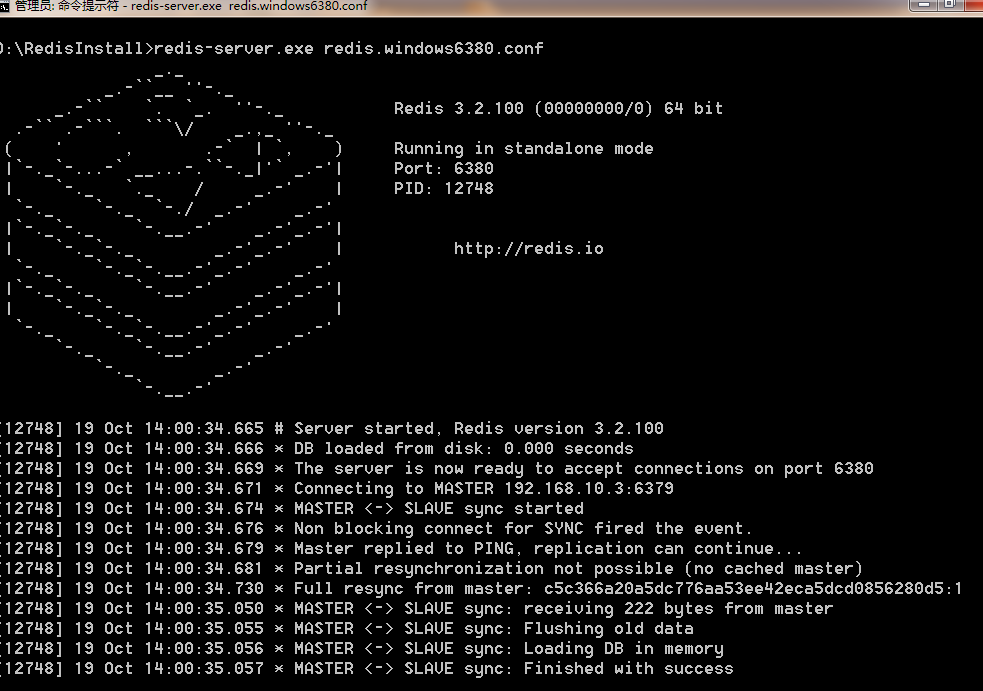Click the log line DB loaded from disk
The image size is (983, 691).
tap(317, 449)
